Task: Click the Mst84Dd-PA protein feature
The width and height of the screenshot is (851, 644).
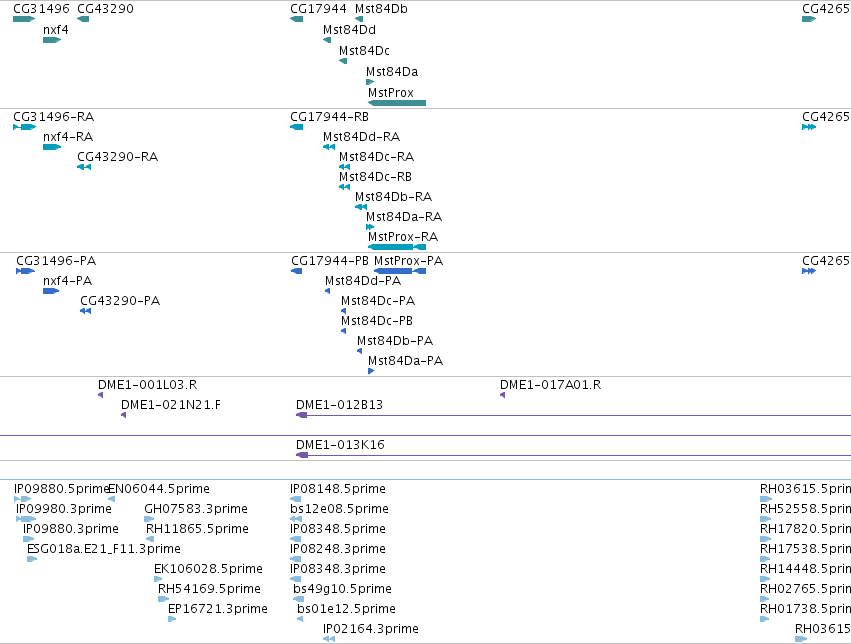Action: [x=327, y=291]
